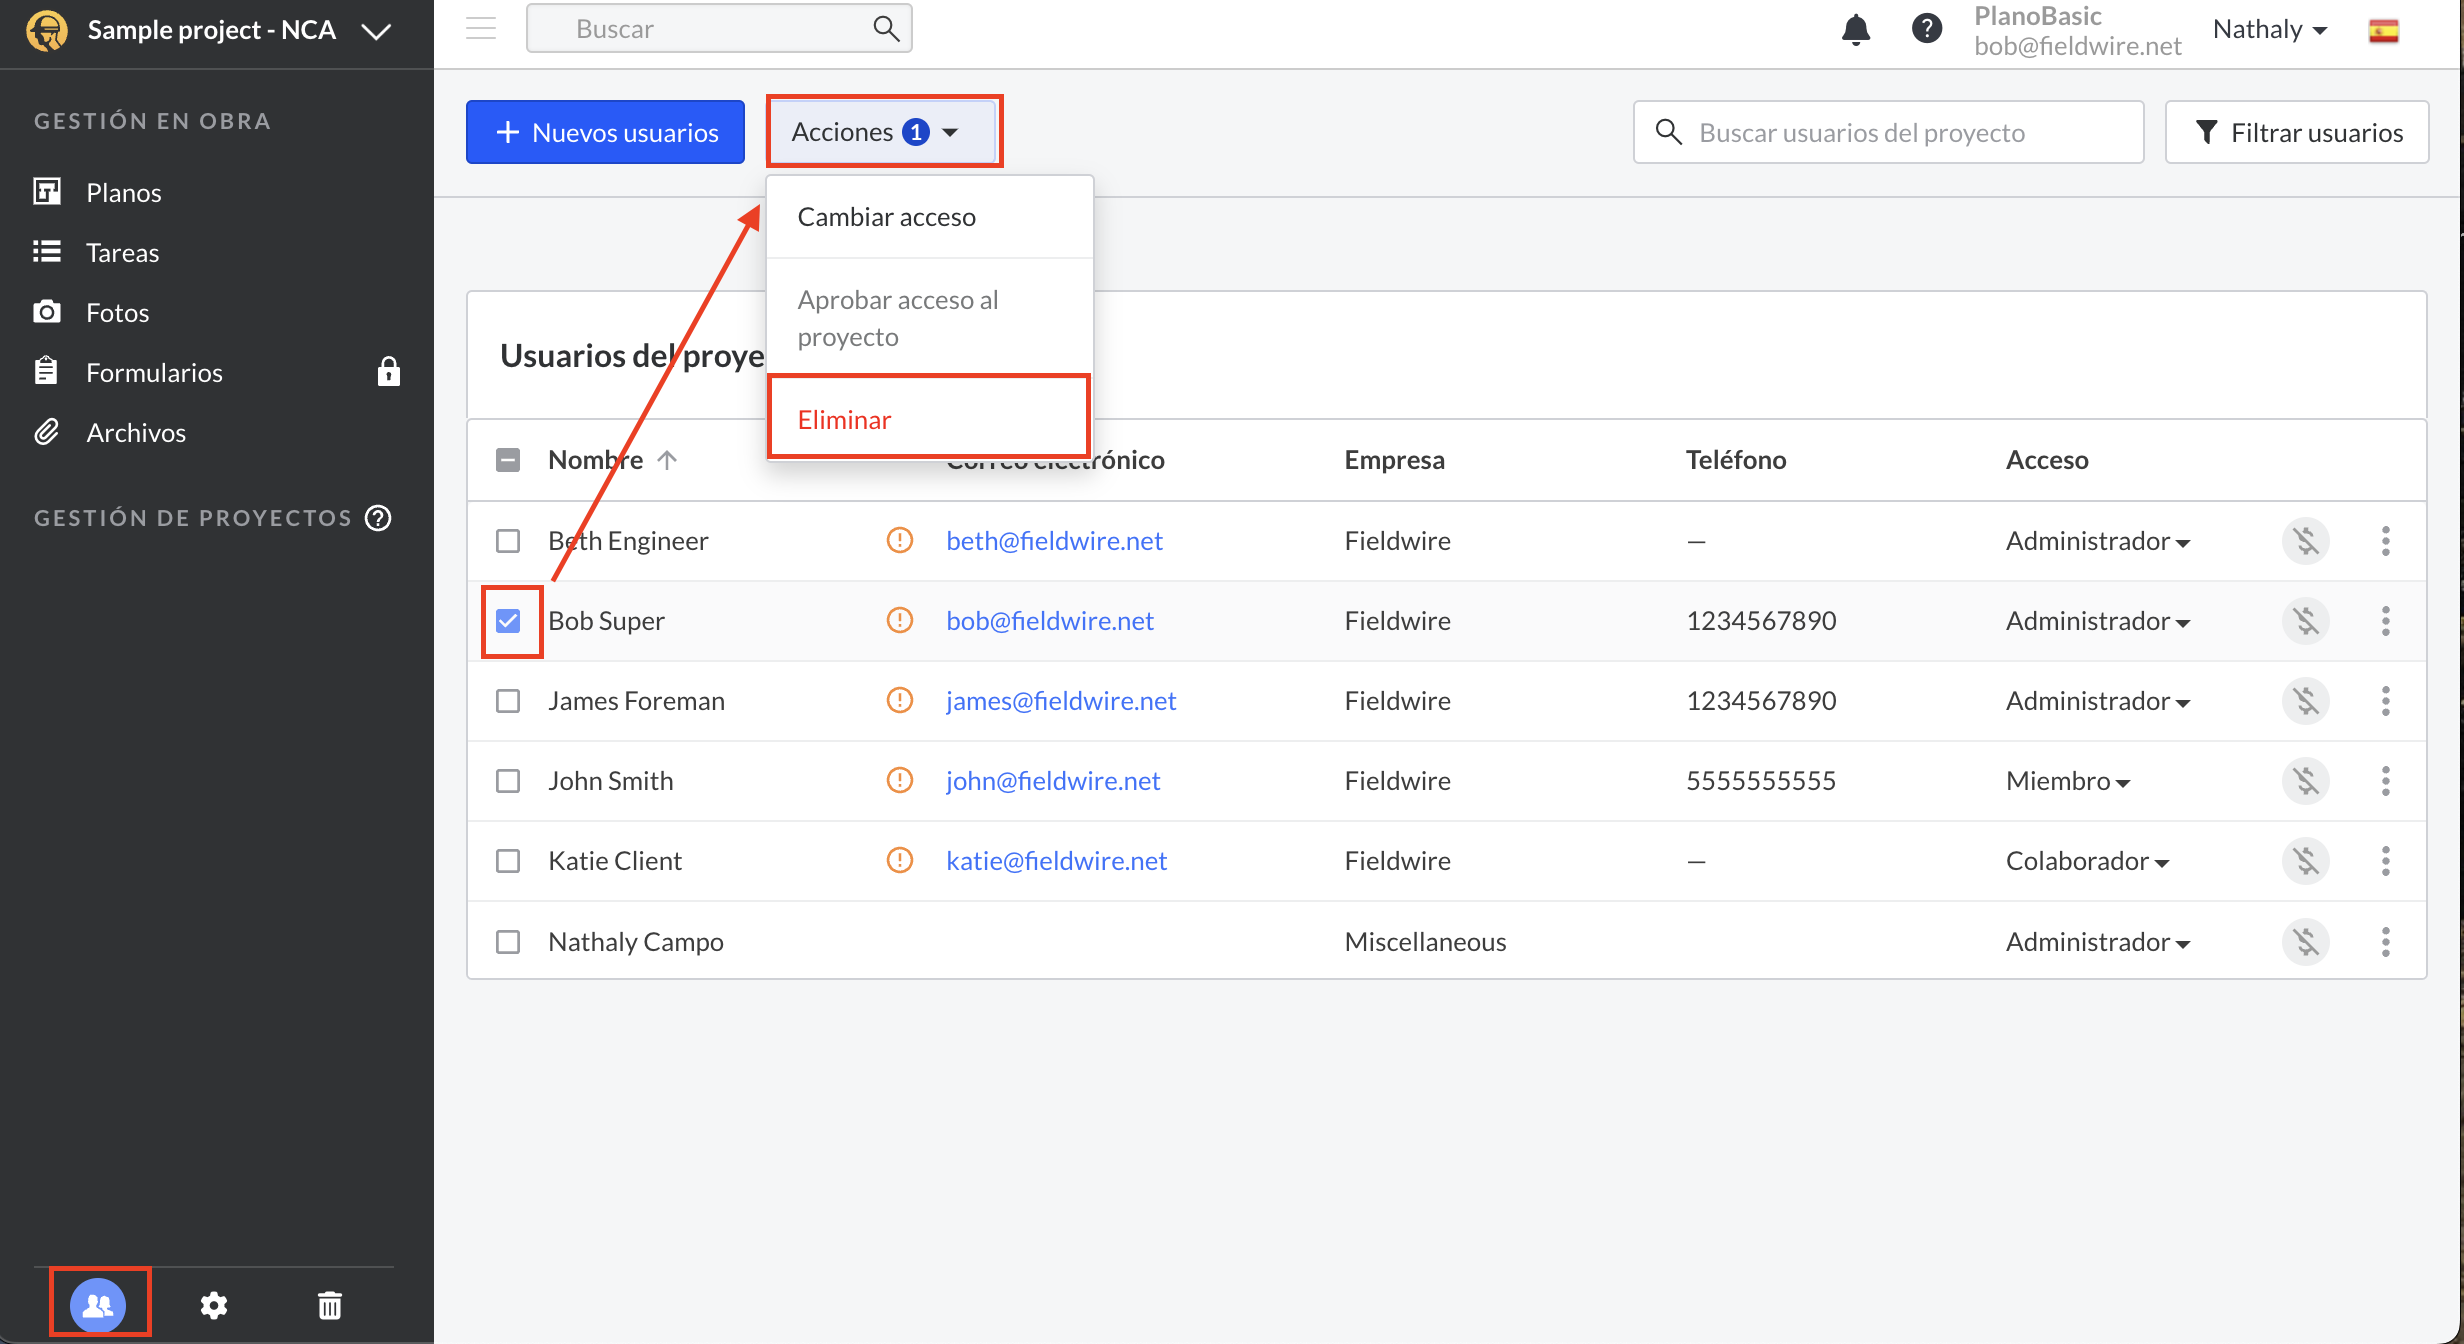Click the Buscar usuarios del proyecto field

pyautogui.click(x=1888, y=132)
